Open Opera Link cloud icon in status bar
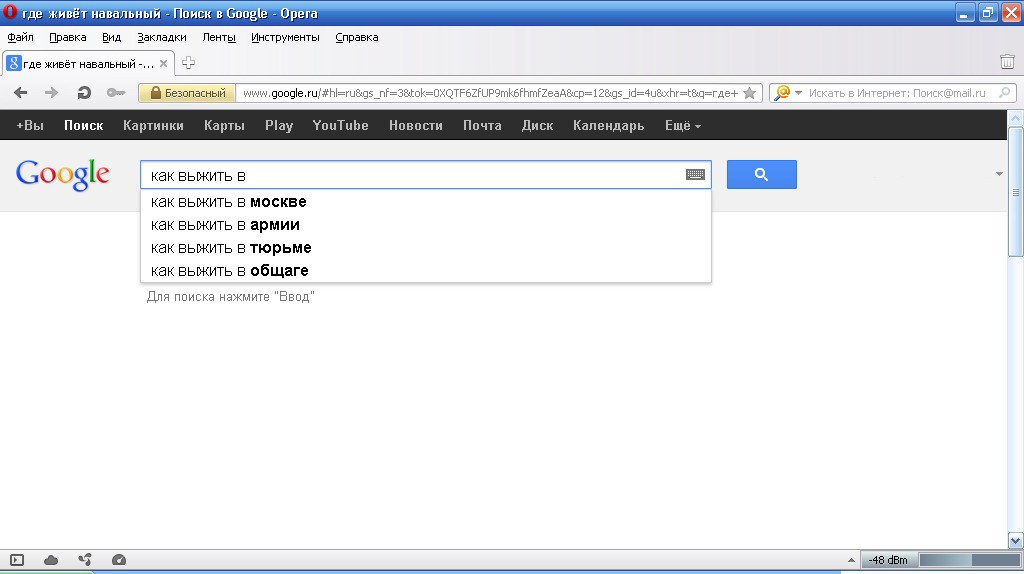The width and height of the screenshot is (1024, 574). tap(50, 560)
